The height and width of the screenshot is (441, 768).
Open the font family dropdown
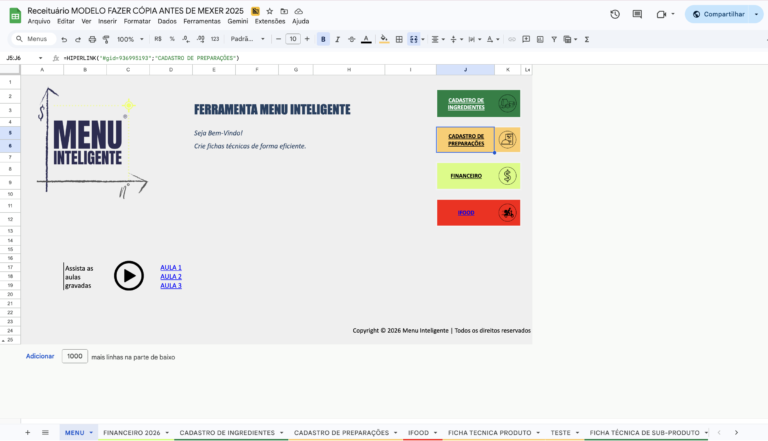tap(247, 39)
